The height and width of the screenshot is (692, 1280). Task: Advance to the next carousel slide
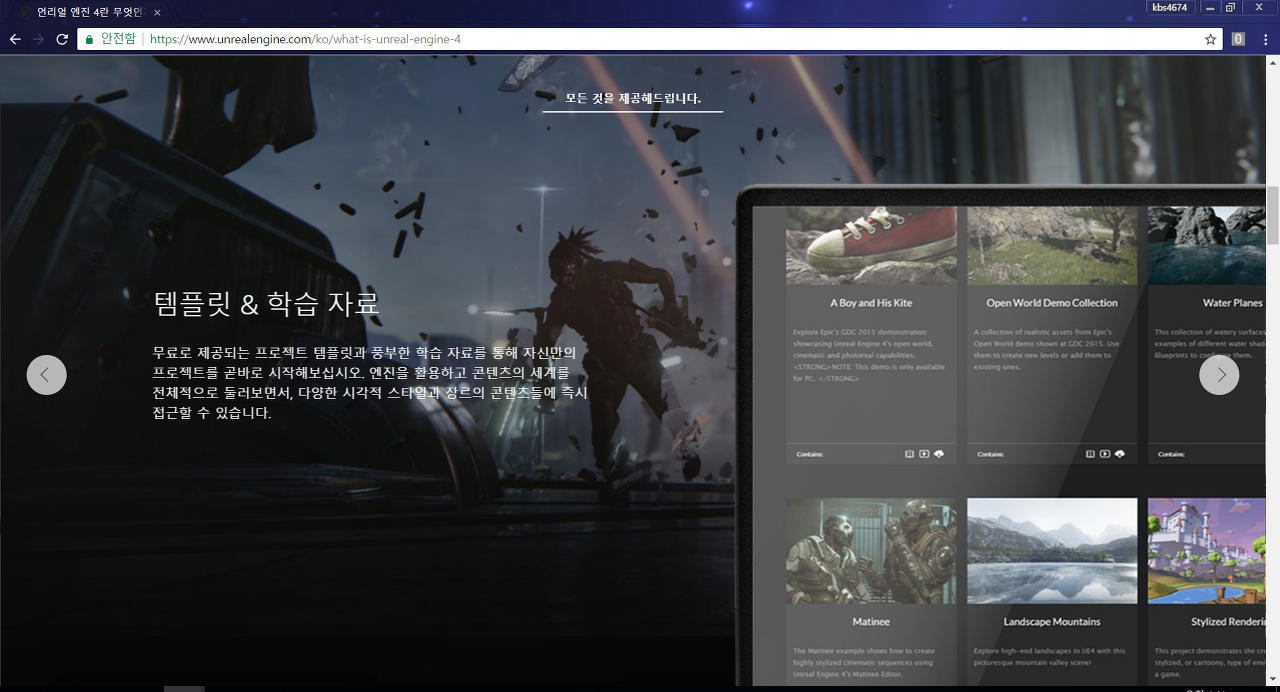(x=1219, y=375)
